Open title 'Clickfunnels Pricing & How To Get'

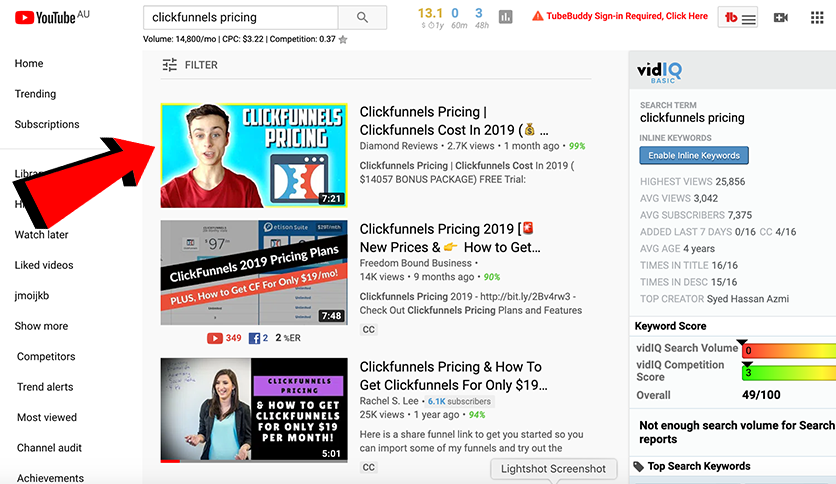(x=453, y=376)
